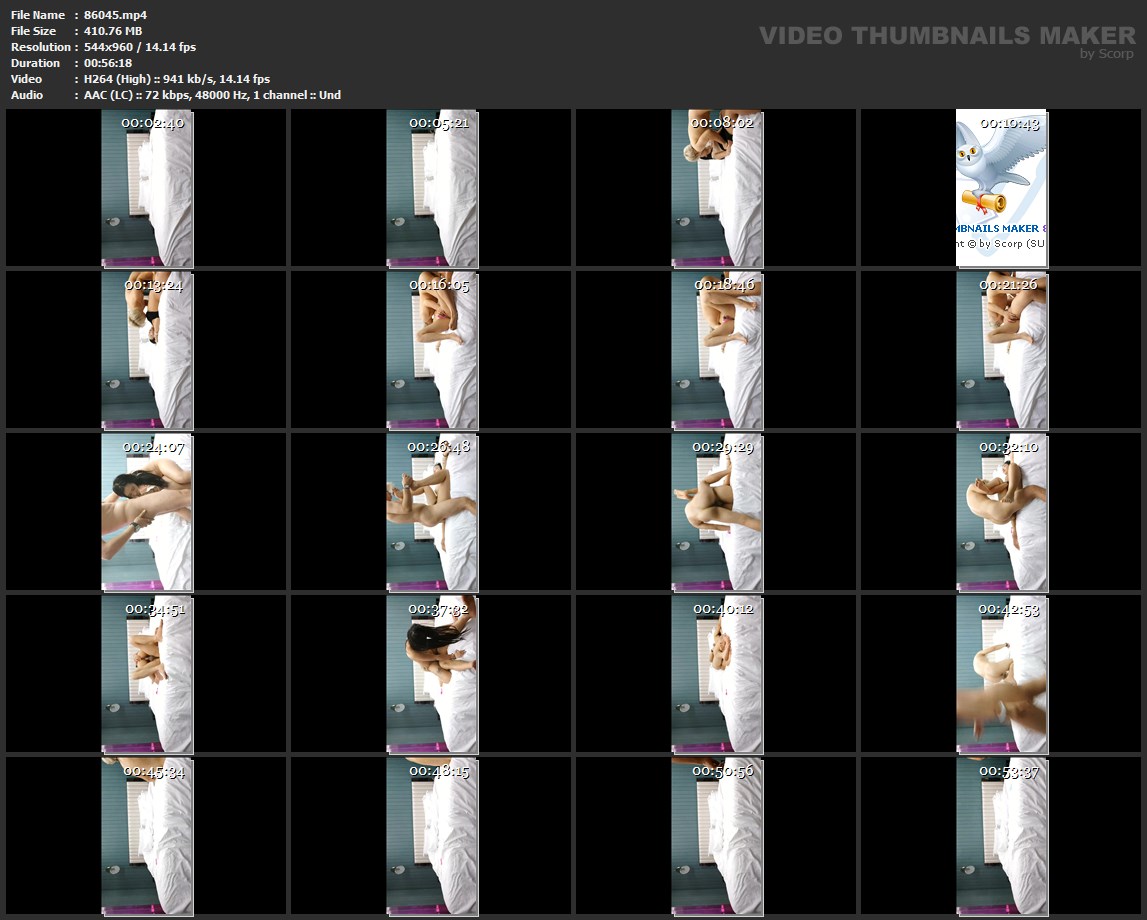This screenshot has width=1147, height=920.
Task: Open the frame marked 00:48:15
Action: coord(432,838)
